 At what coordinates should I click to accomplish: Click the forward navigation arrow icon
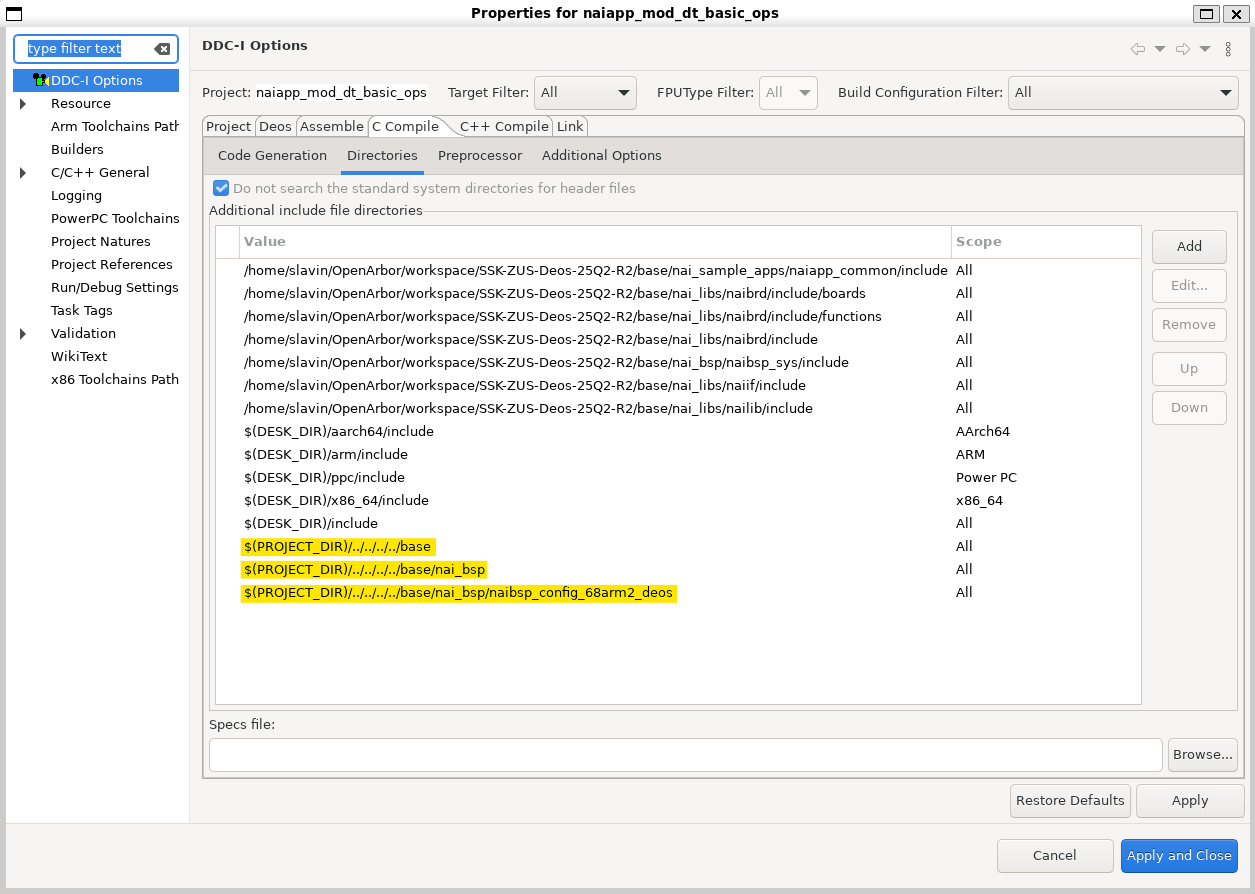(1182, 49)
